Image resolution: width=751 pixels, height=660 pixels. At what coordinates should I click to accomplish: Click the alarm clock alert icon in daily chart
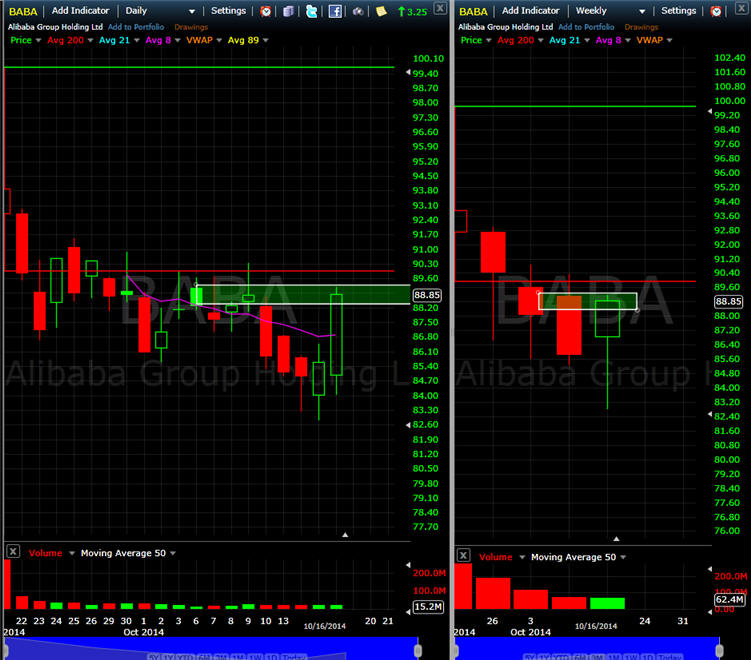pos(265,11)
